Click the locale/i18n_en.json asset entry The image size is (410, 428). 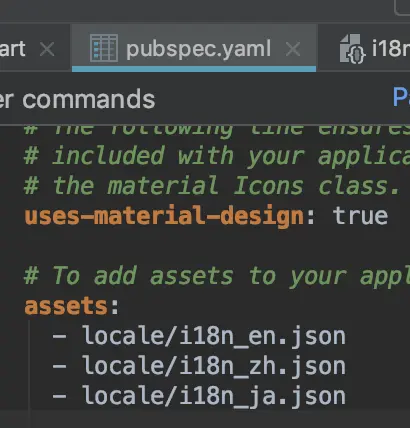coord(214,336)
